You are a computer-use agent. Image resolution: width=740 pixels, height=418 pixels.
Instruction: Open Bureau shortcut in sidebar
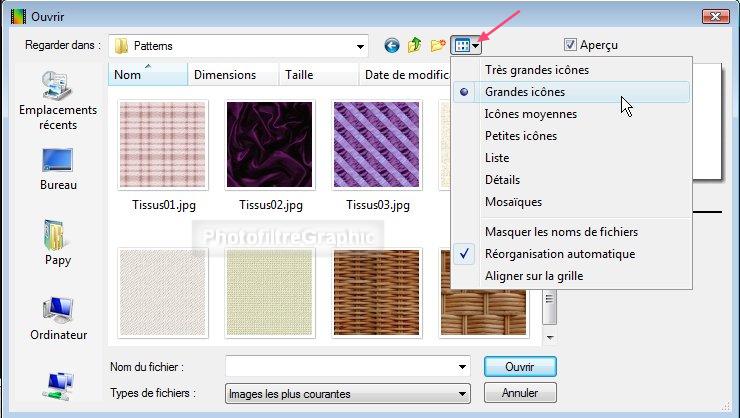point(58,169)
